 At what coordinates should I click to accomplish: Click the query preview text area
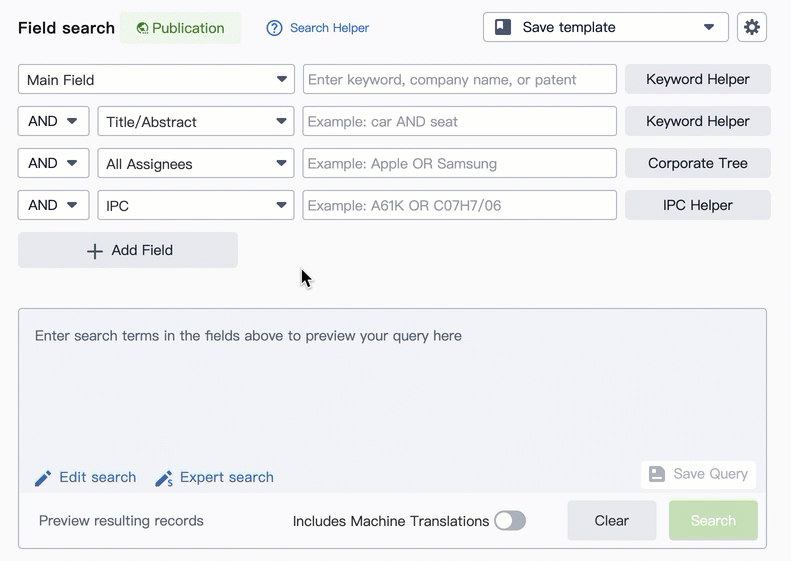(x=392, y=390)
